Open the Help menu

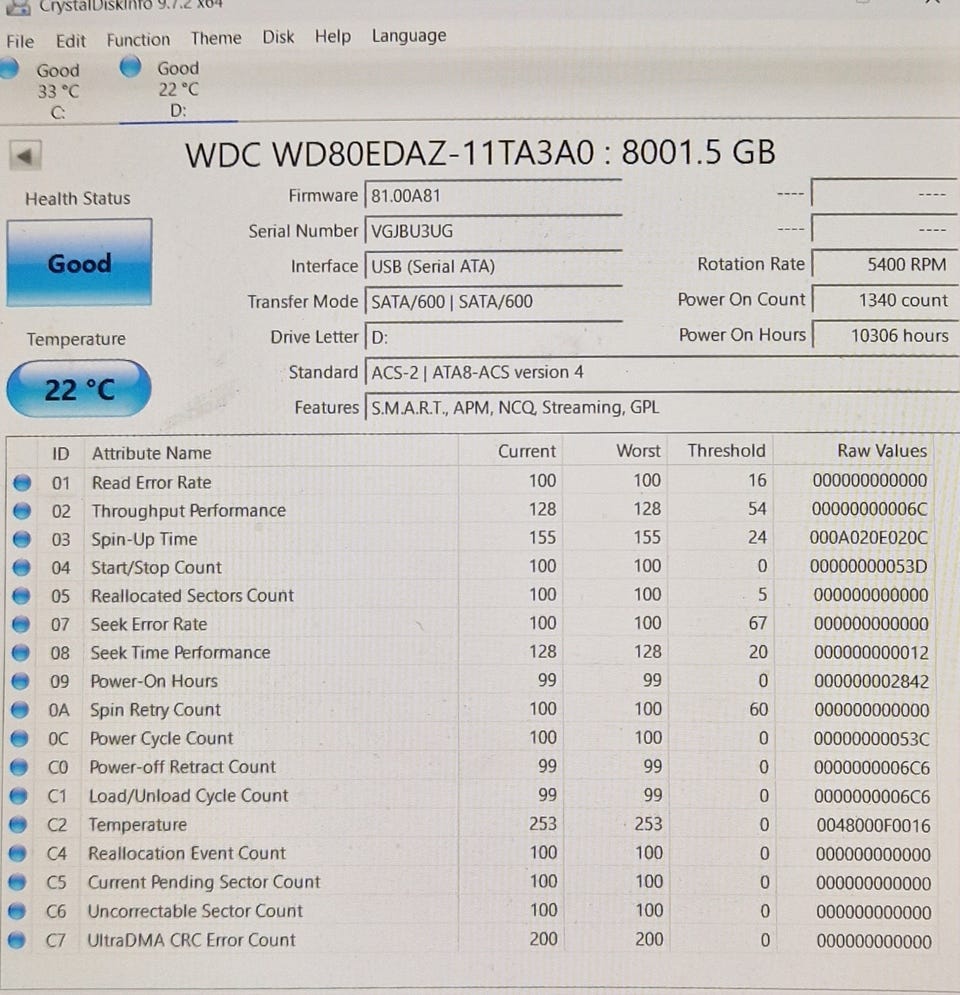coord(332,36)
